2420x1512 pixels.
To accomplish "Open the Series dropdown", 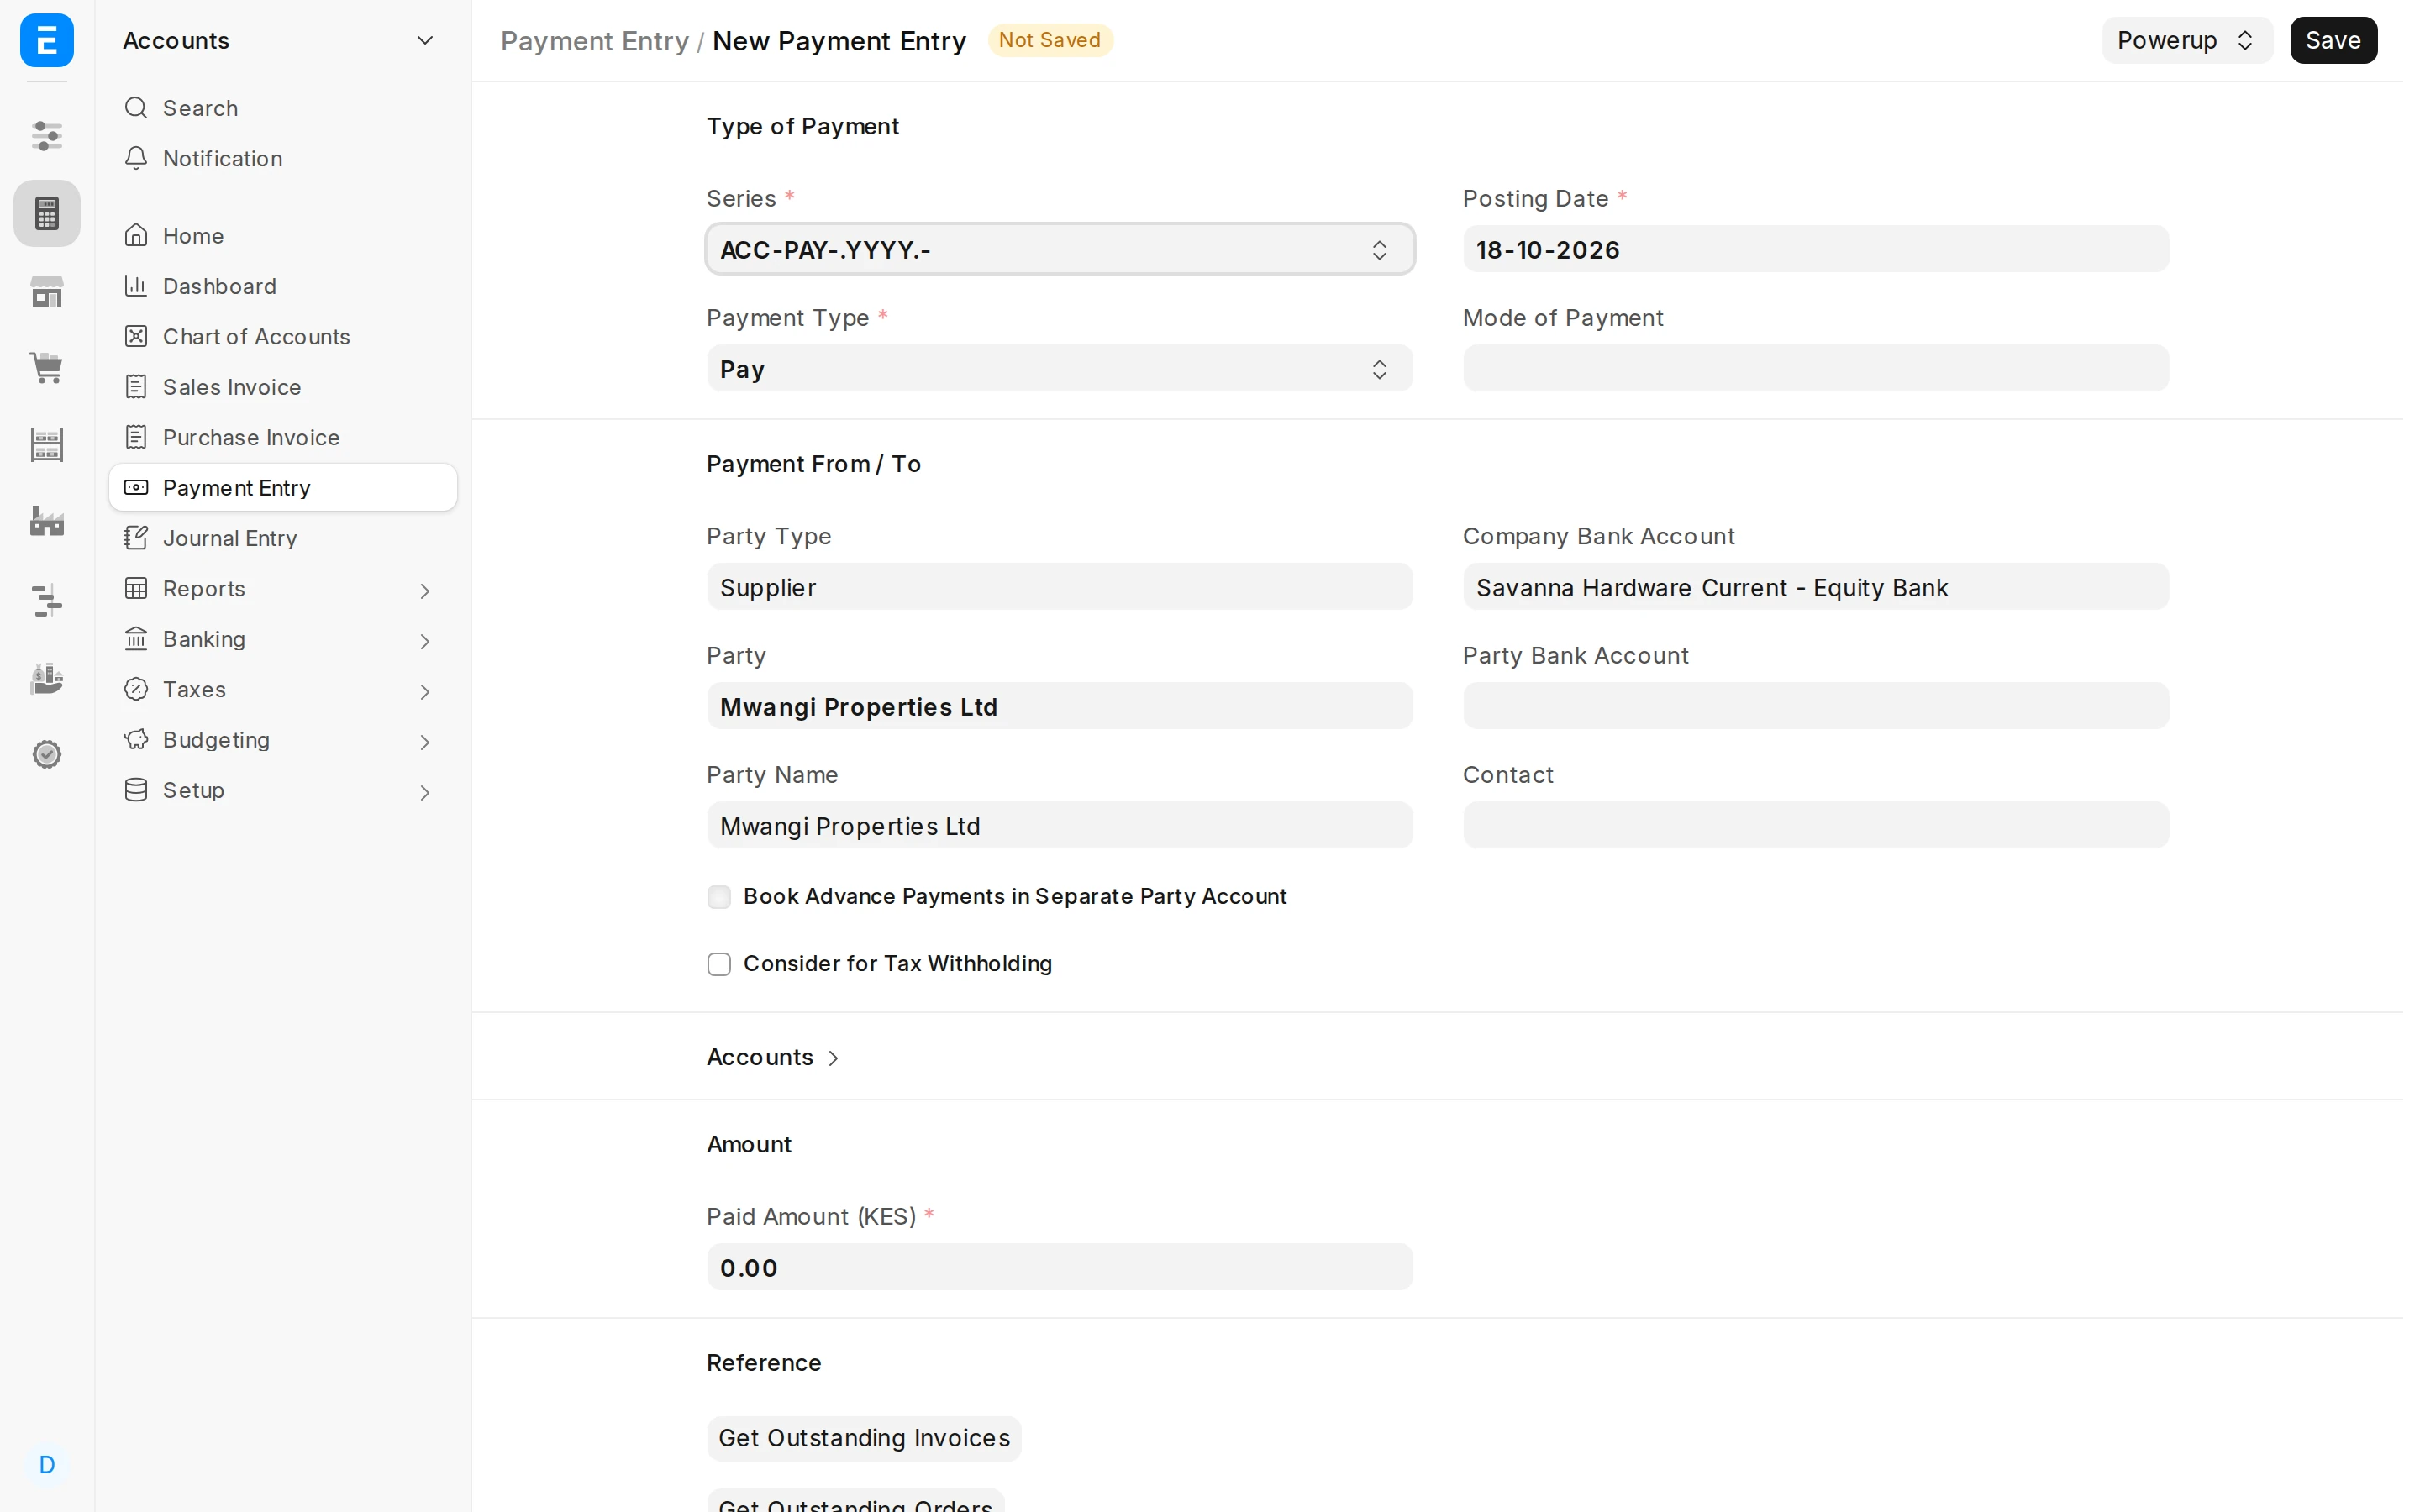I will coord(1059,249).
